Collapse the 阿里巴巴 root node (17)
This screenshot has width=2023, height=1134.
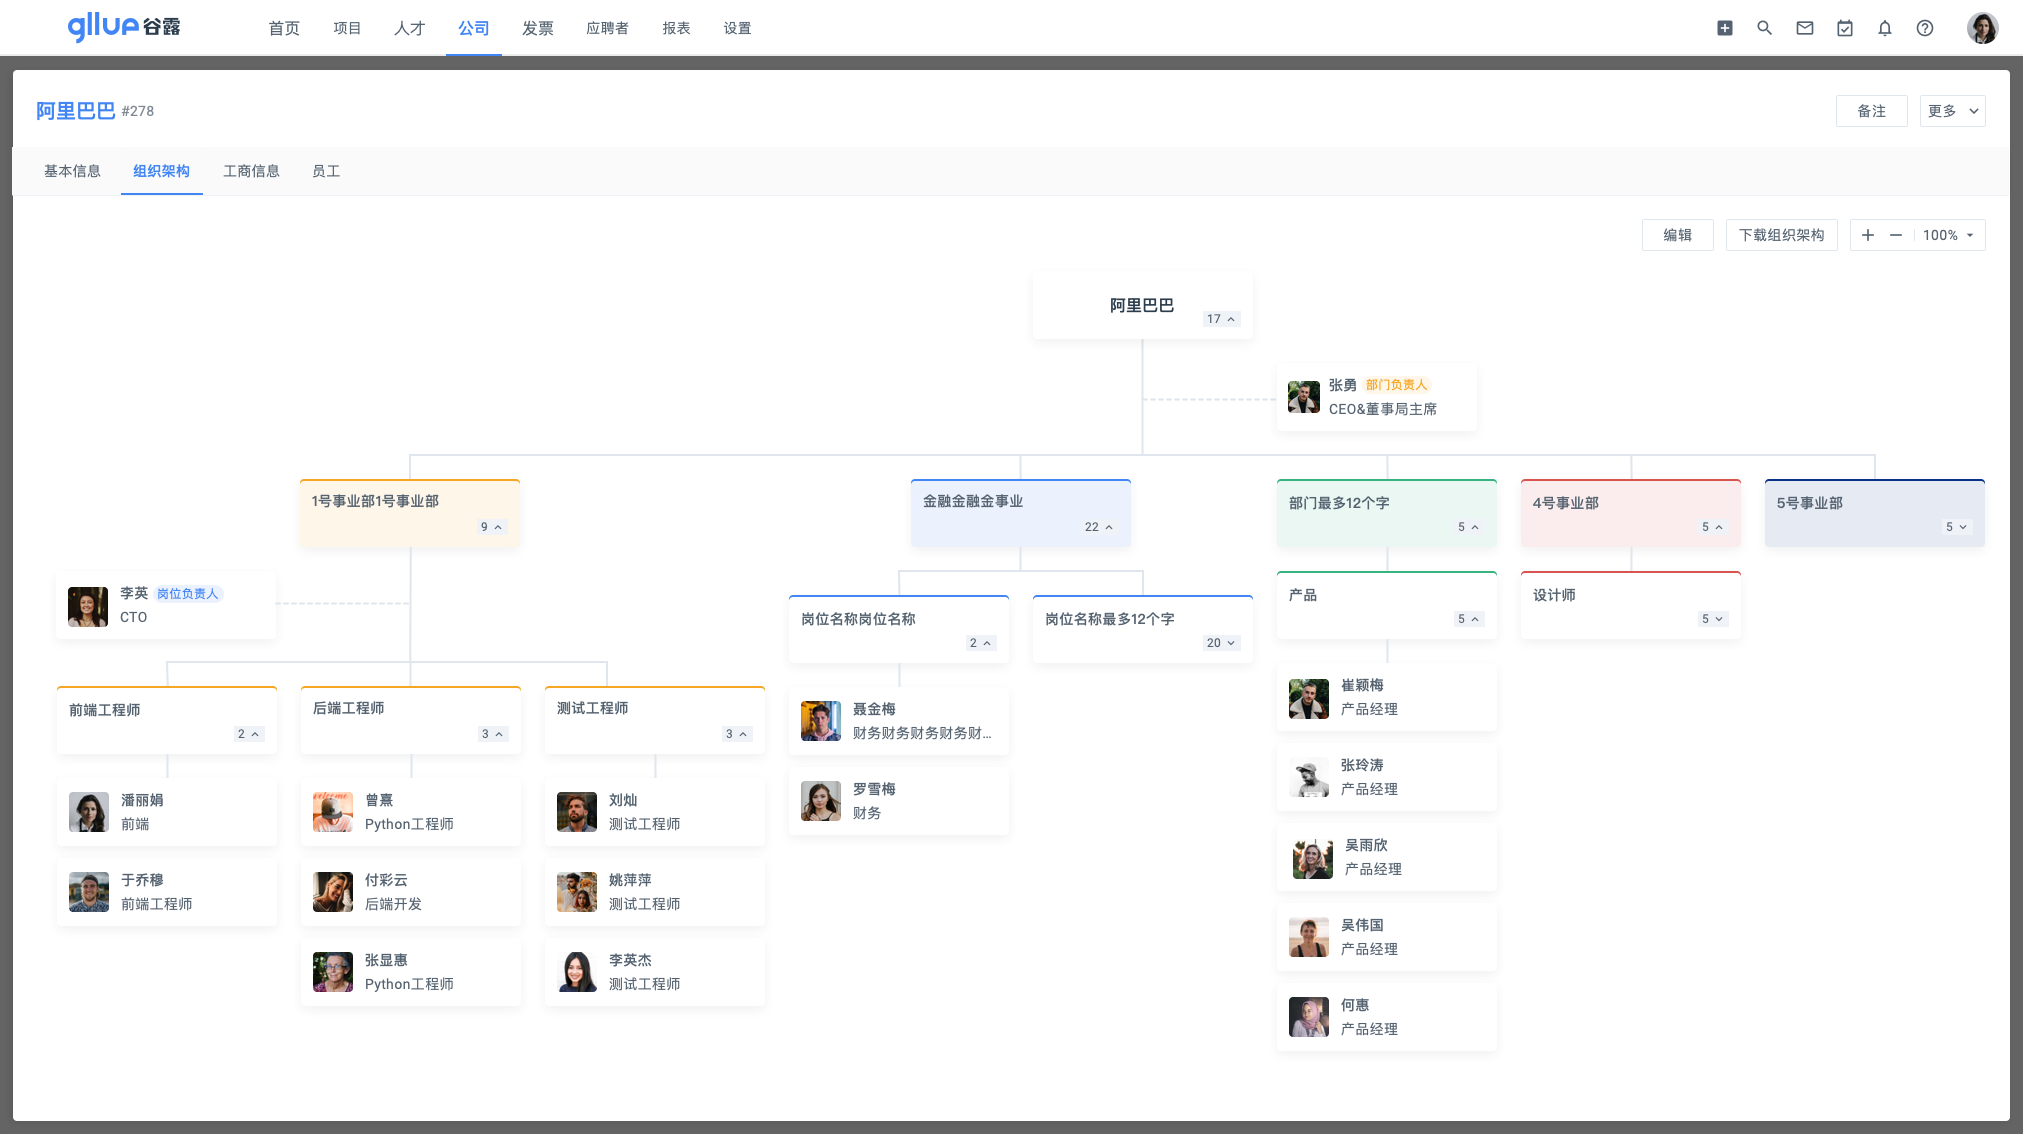click(1221, 319)
